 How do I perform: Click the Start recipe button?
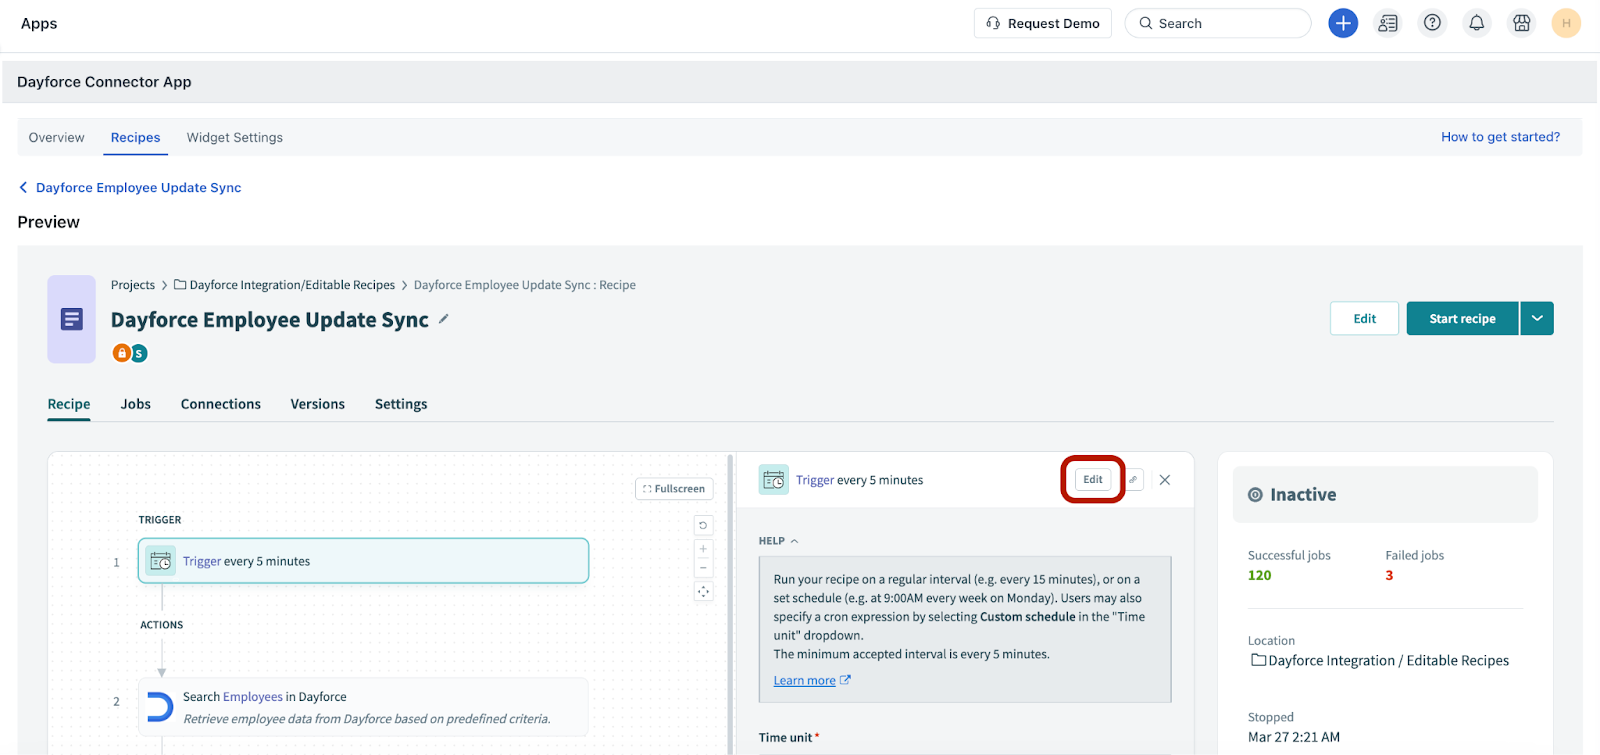(1462, 319)
